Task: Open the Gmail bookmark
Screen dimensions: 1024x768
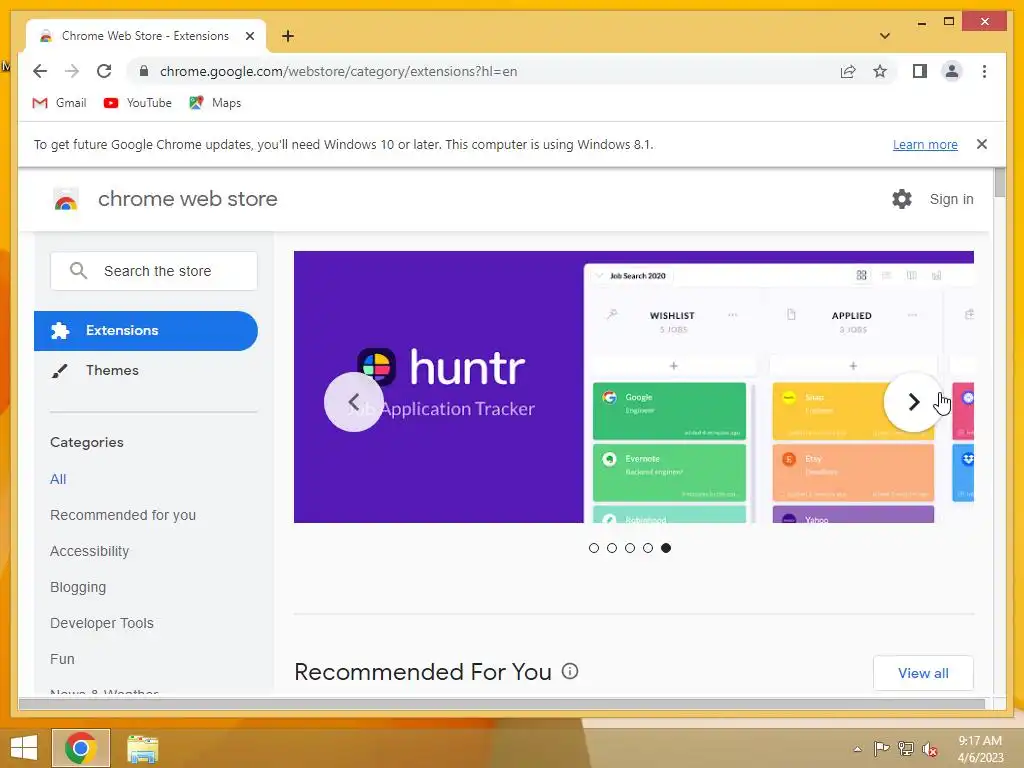Action: pyautogui.click(x=59, y=103)
